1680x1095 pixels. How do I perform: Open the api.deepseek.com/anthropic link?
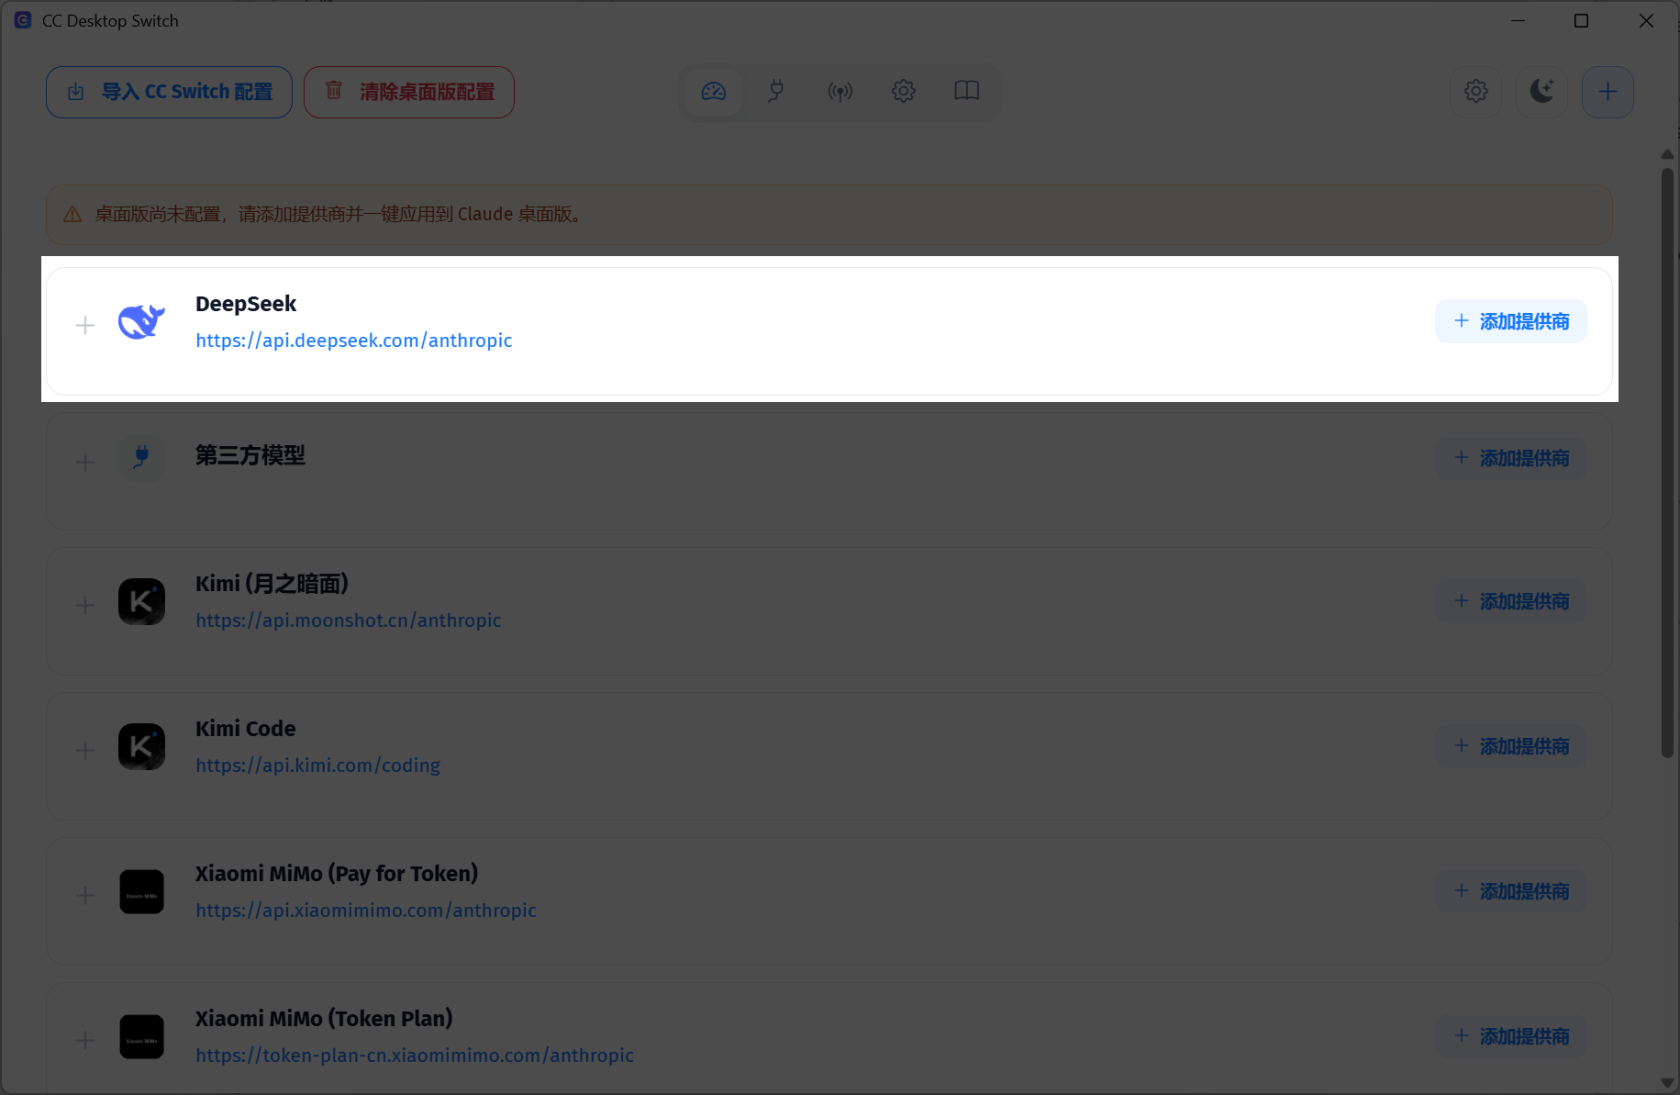click(x=354, y=340)
